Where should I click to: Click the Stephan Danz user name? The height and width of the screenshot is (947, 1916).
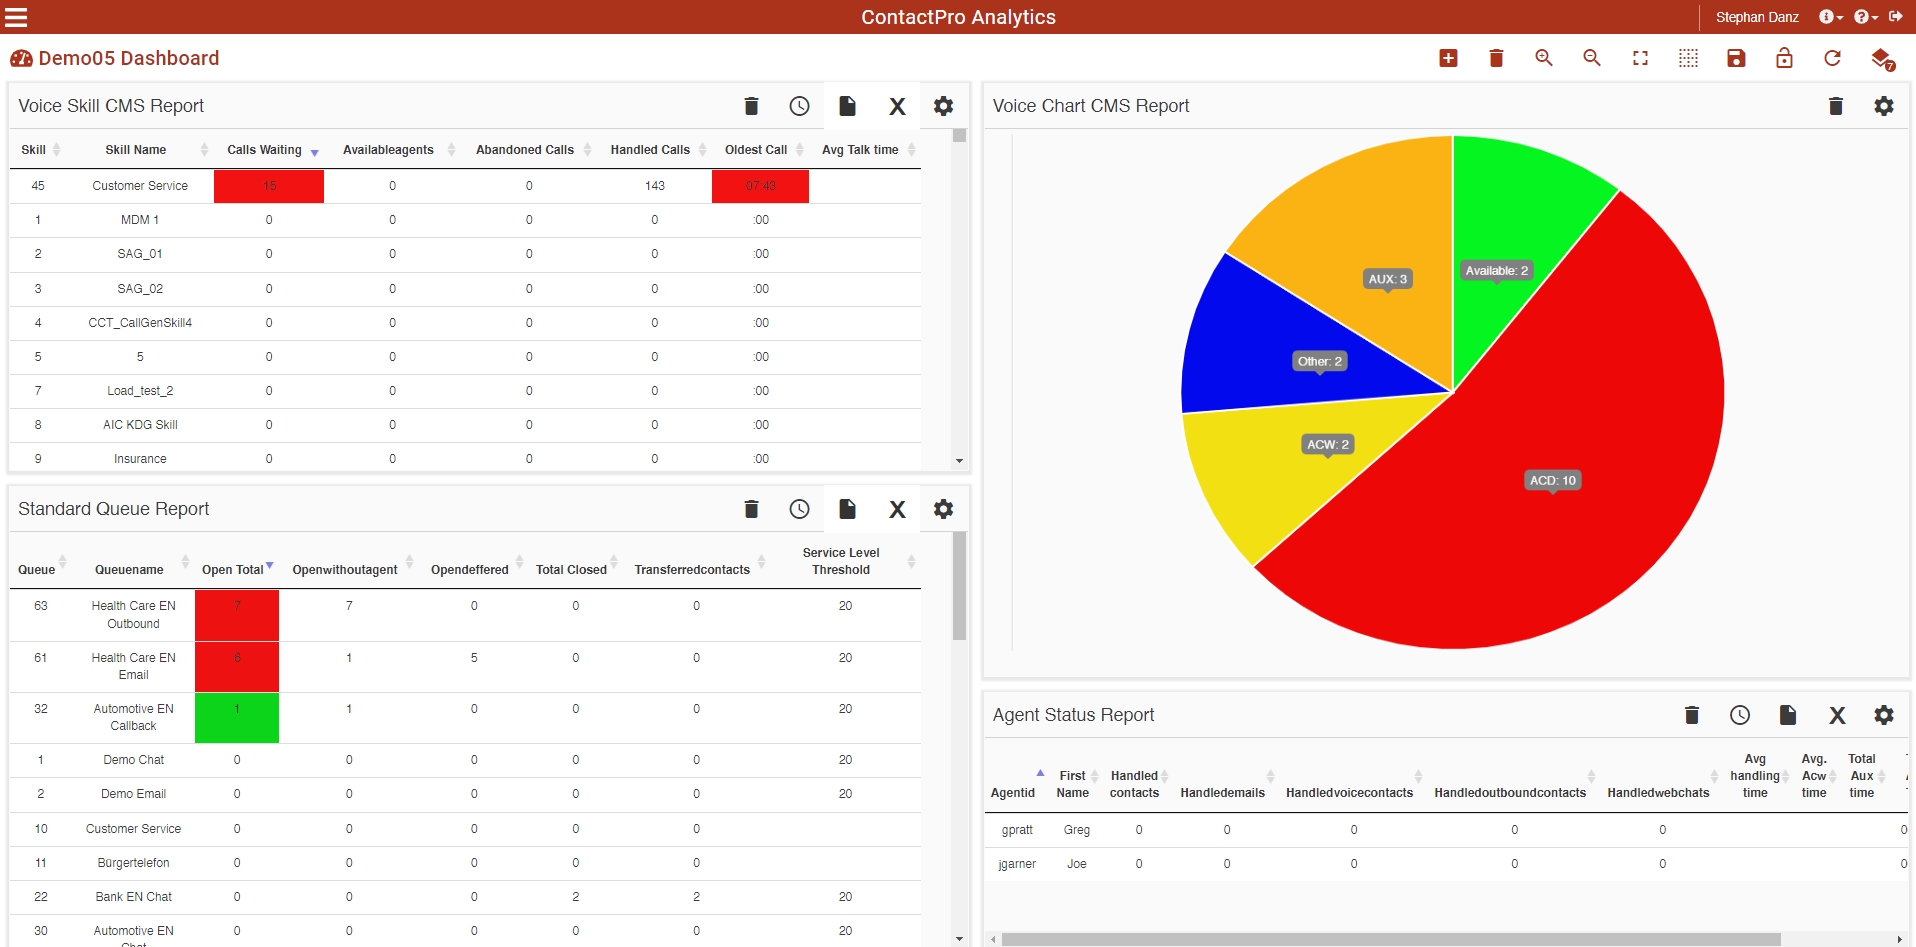[1756, 17]
